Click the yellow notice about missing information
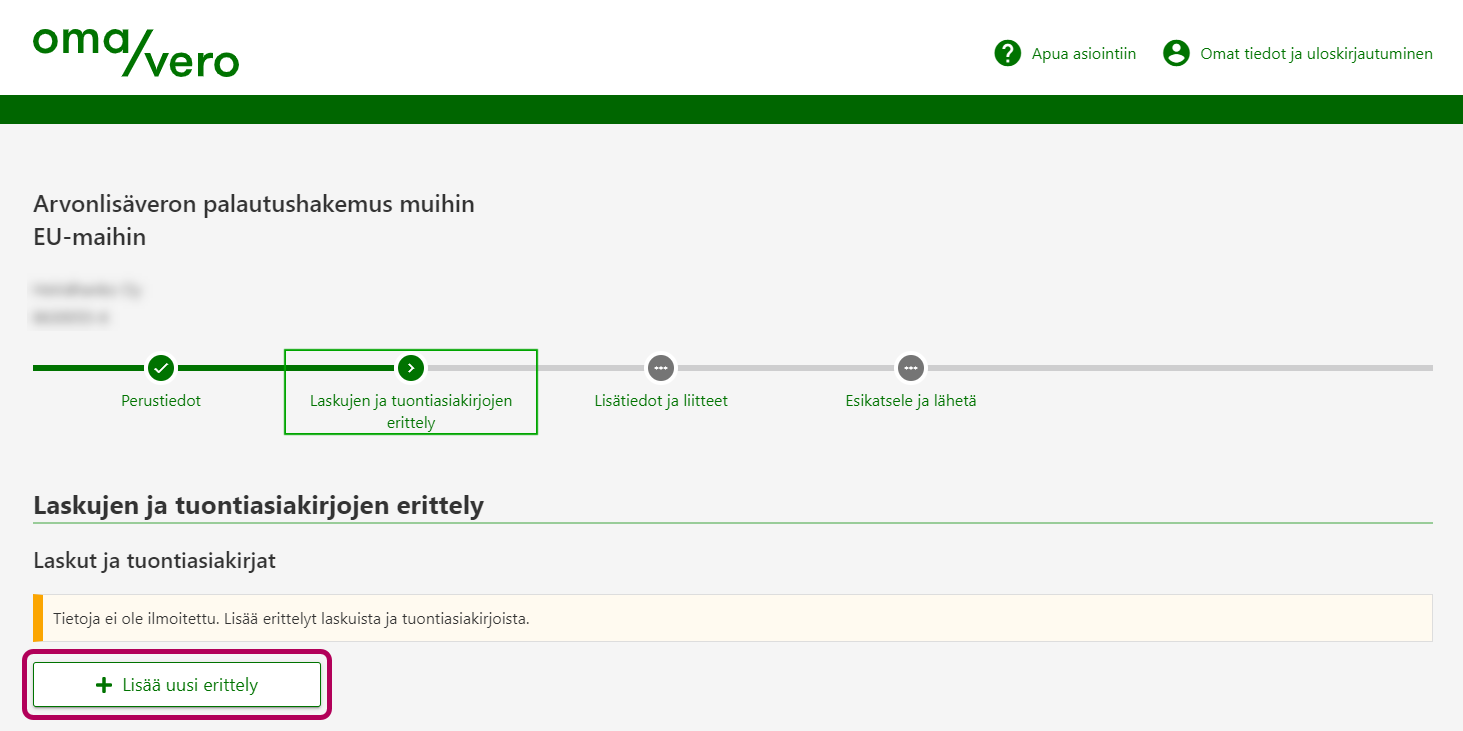 click(x=732, y=618)
